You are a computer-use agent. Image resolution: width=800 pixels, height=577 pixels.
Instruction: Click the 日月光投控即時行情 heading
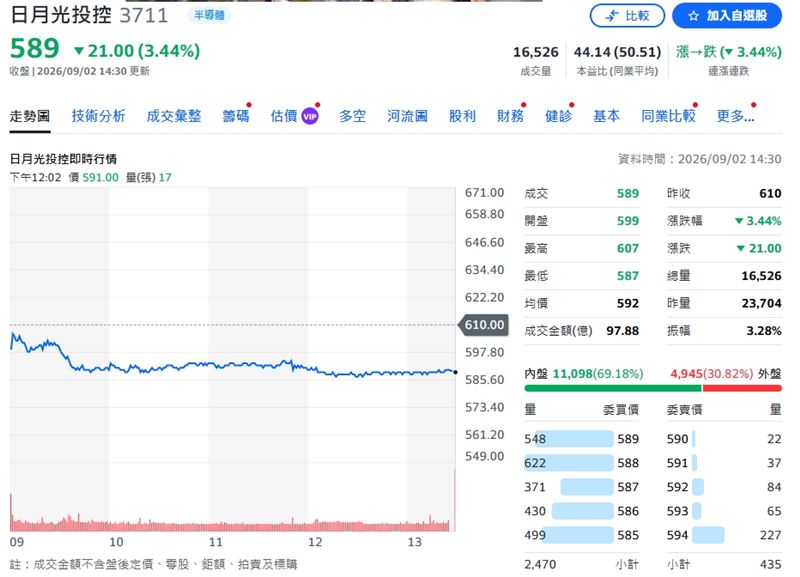click(63, 159)
